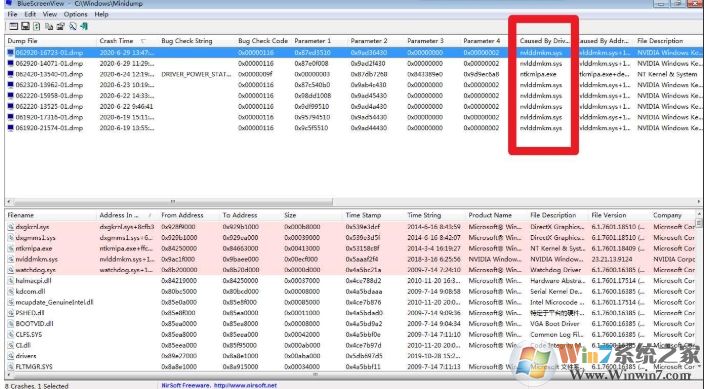
Task: Click the file icon beside halmacpi.dll
Action: pos(11,281)
